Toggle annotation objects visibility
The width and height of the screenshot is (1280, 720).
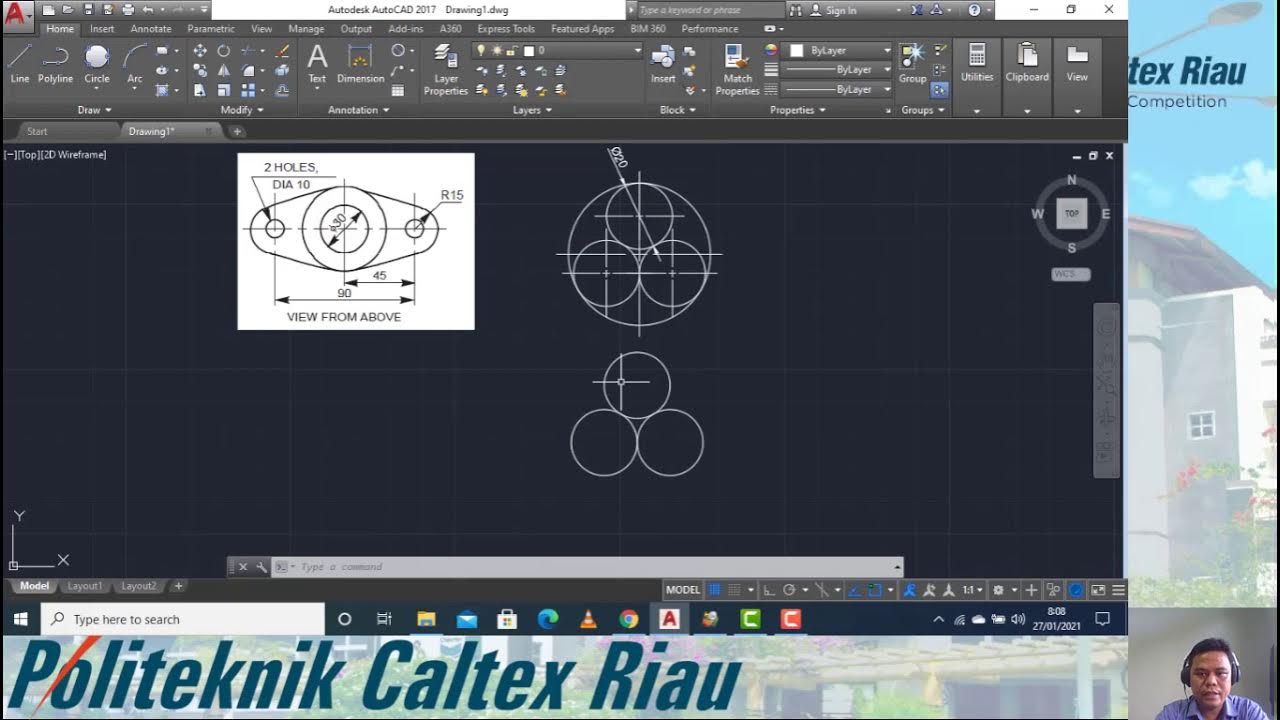[910, 590]
